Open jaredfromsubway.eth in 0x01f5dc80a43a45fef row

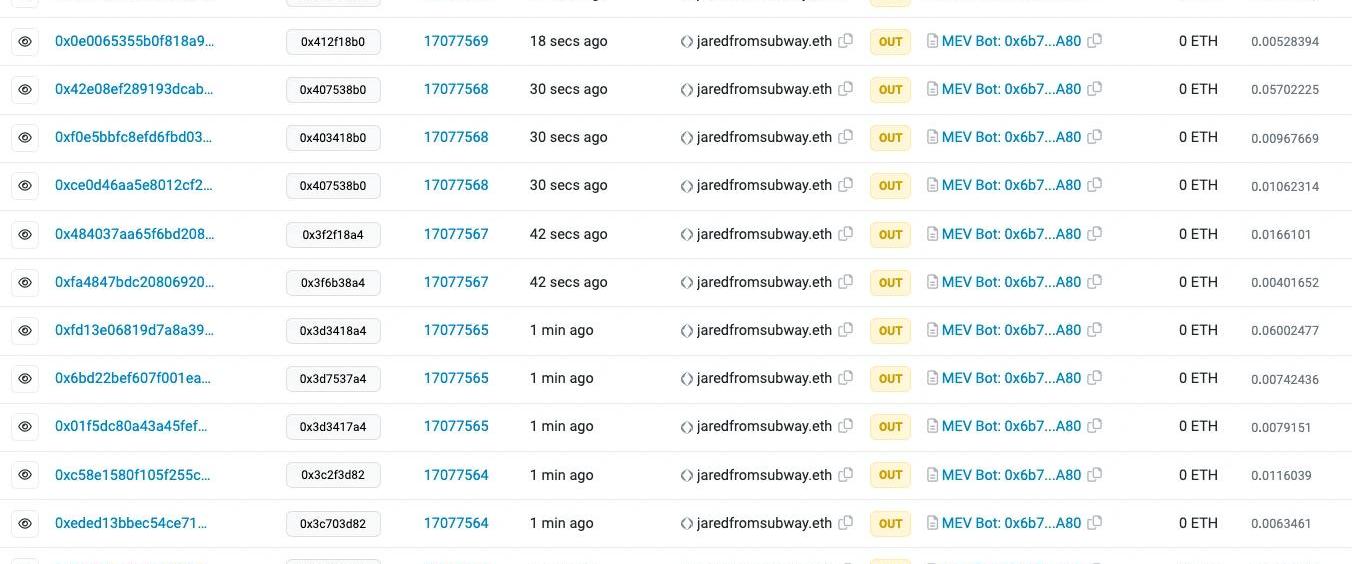pyautogui.click(x=764, y=426)
